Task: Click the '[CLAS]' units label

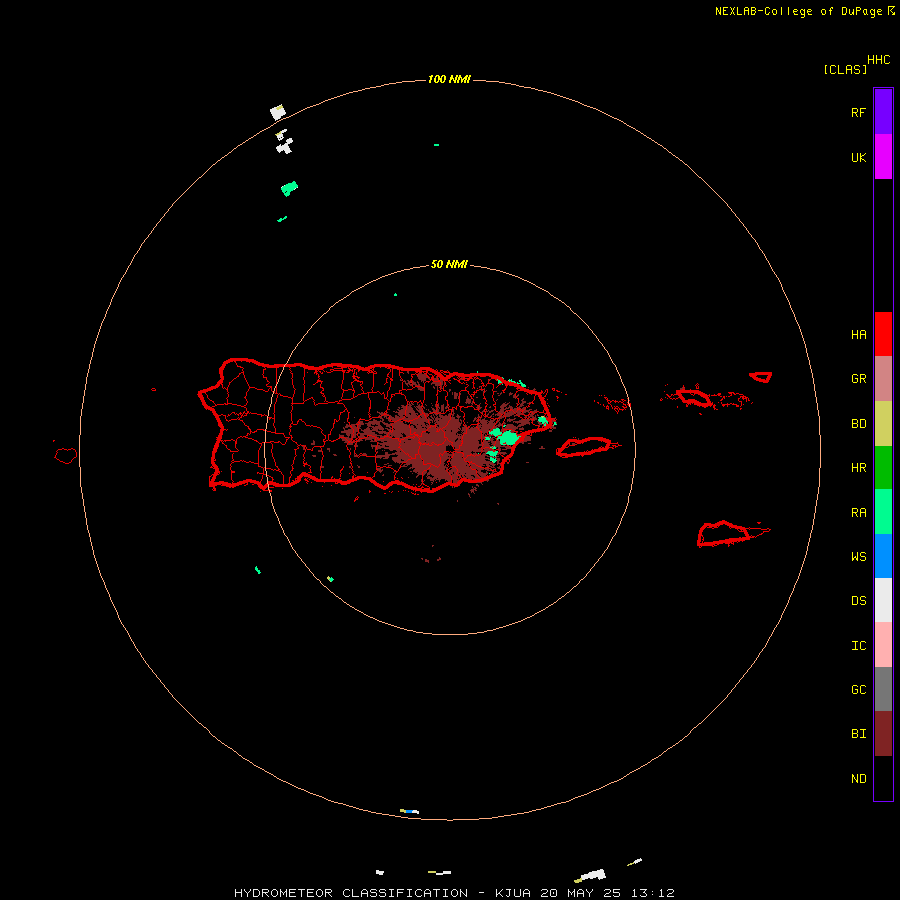Action: 845,69
